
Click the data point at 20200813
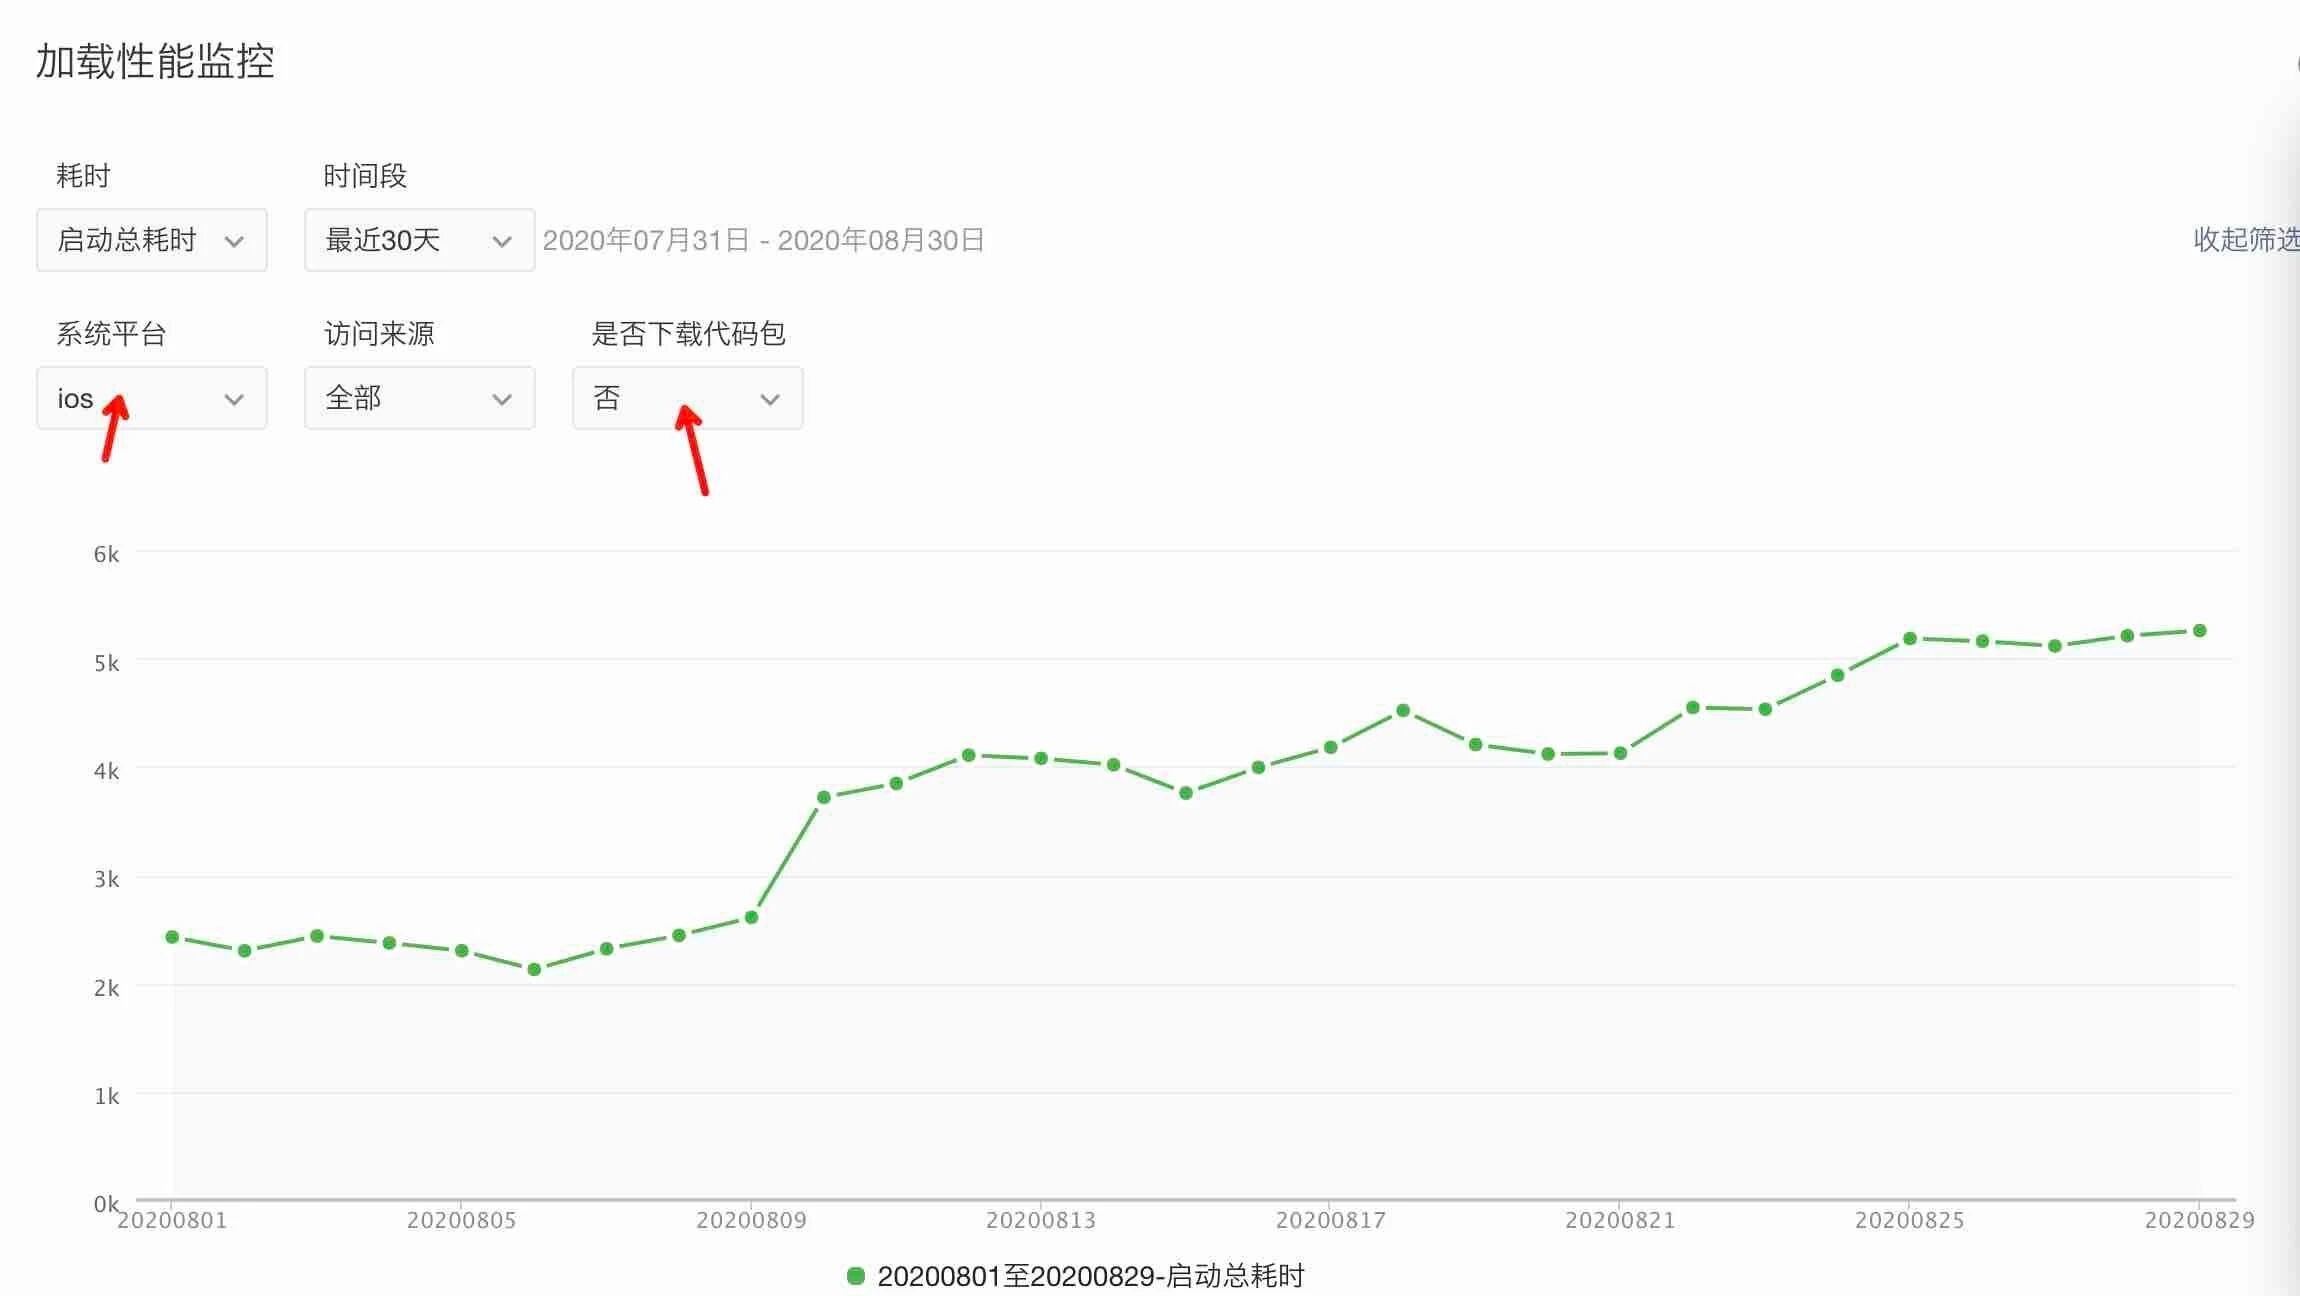(x=1041, y=758)
